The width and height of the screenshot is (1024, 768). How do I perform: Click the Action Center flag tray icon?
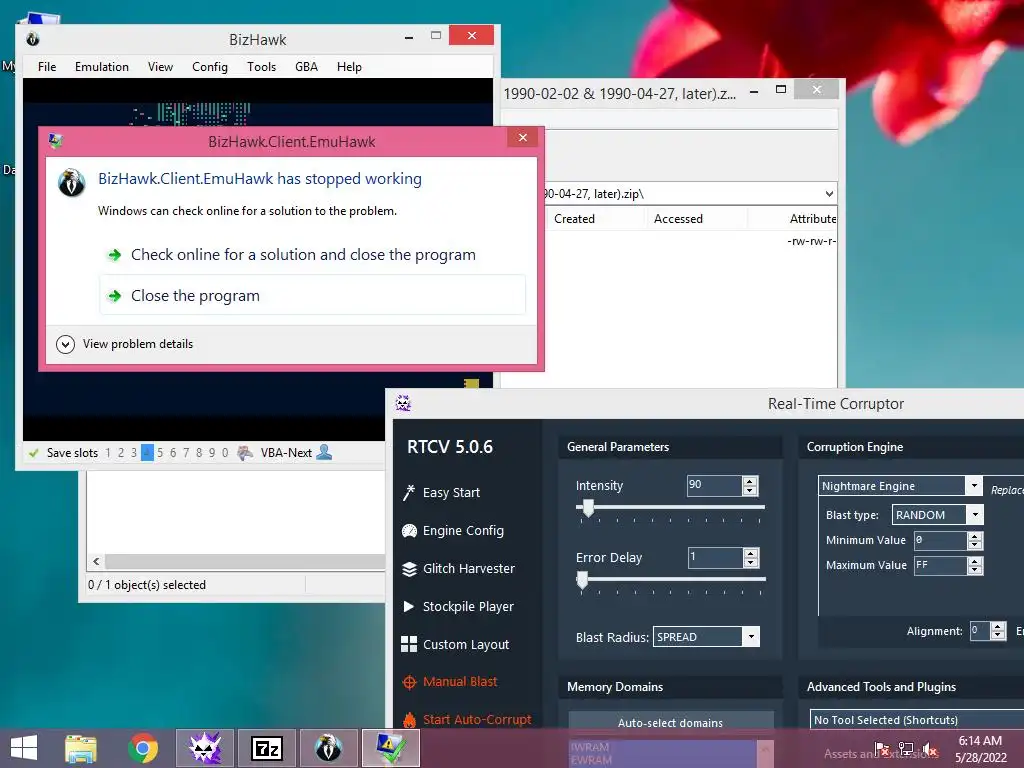tap(882, 749)
